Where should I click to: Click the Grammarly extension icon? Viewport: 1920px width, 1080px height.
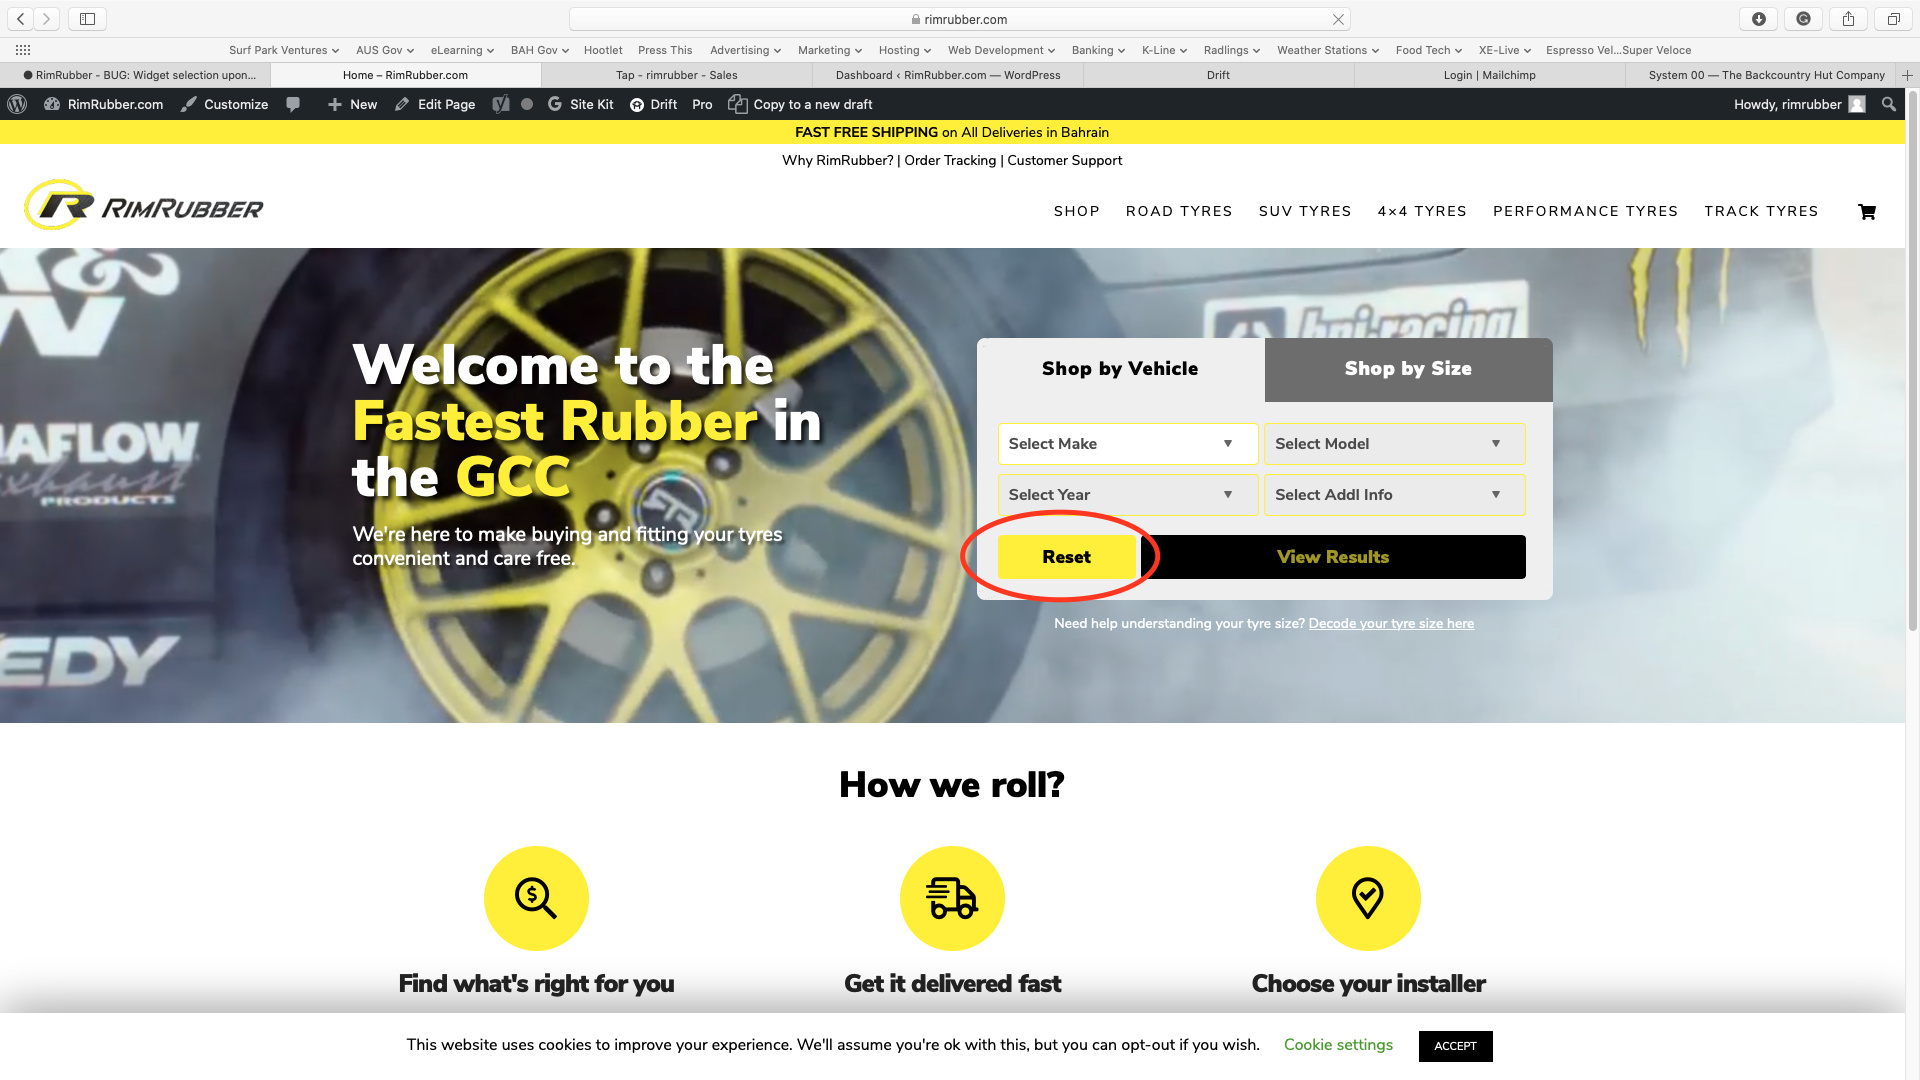(1804, 19)
